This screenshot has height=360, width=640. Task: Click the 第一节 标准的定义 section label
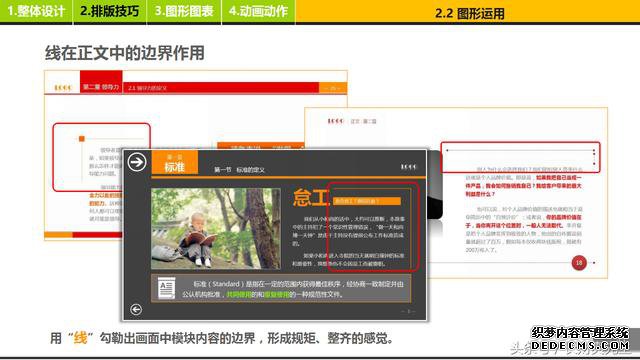[x=239, y=170]
